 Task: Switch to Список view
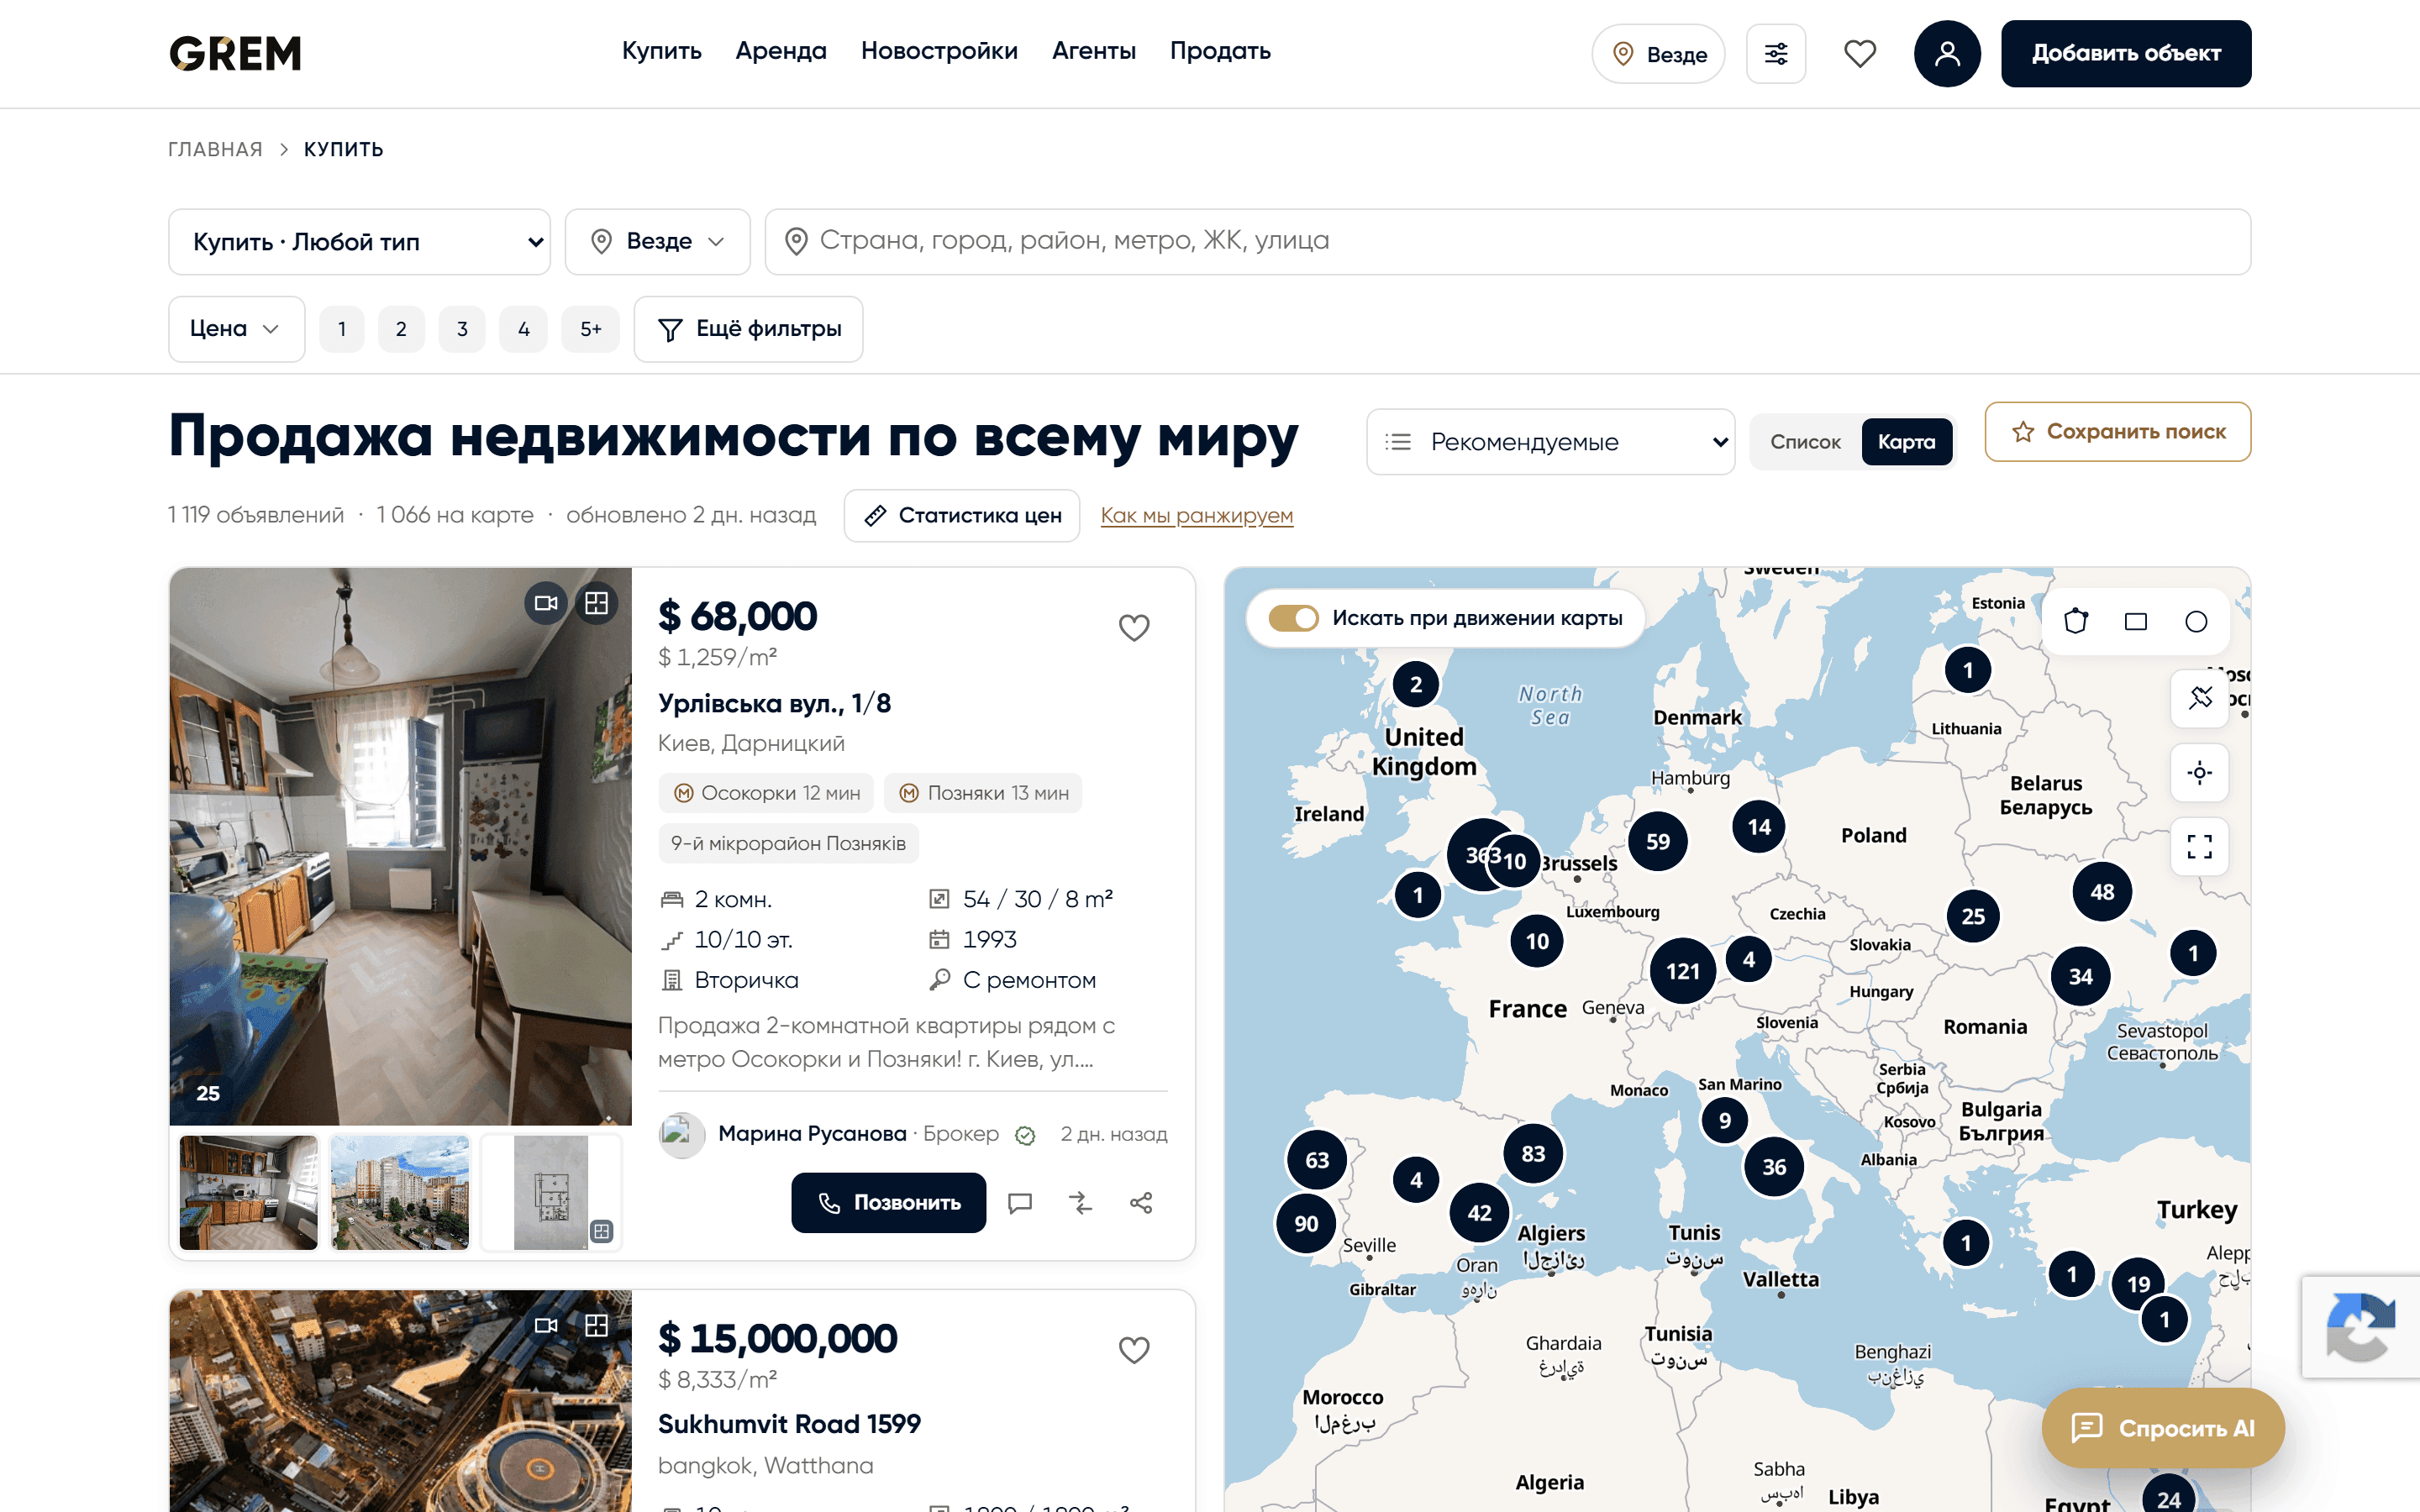1805,442
